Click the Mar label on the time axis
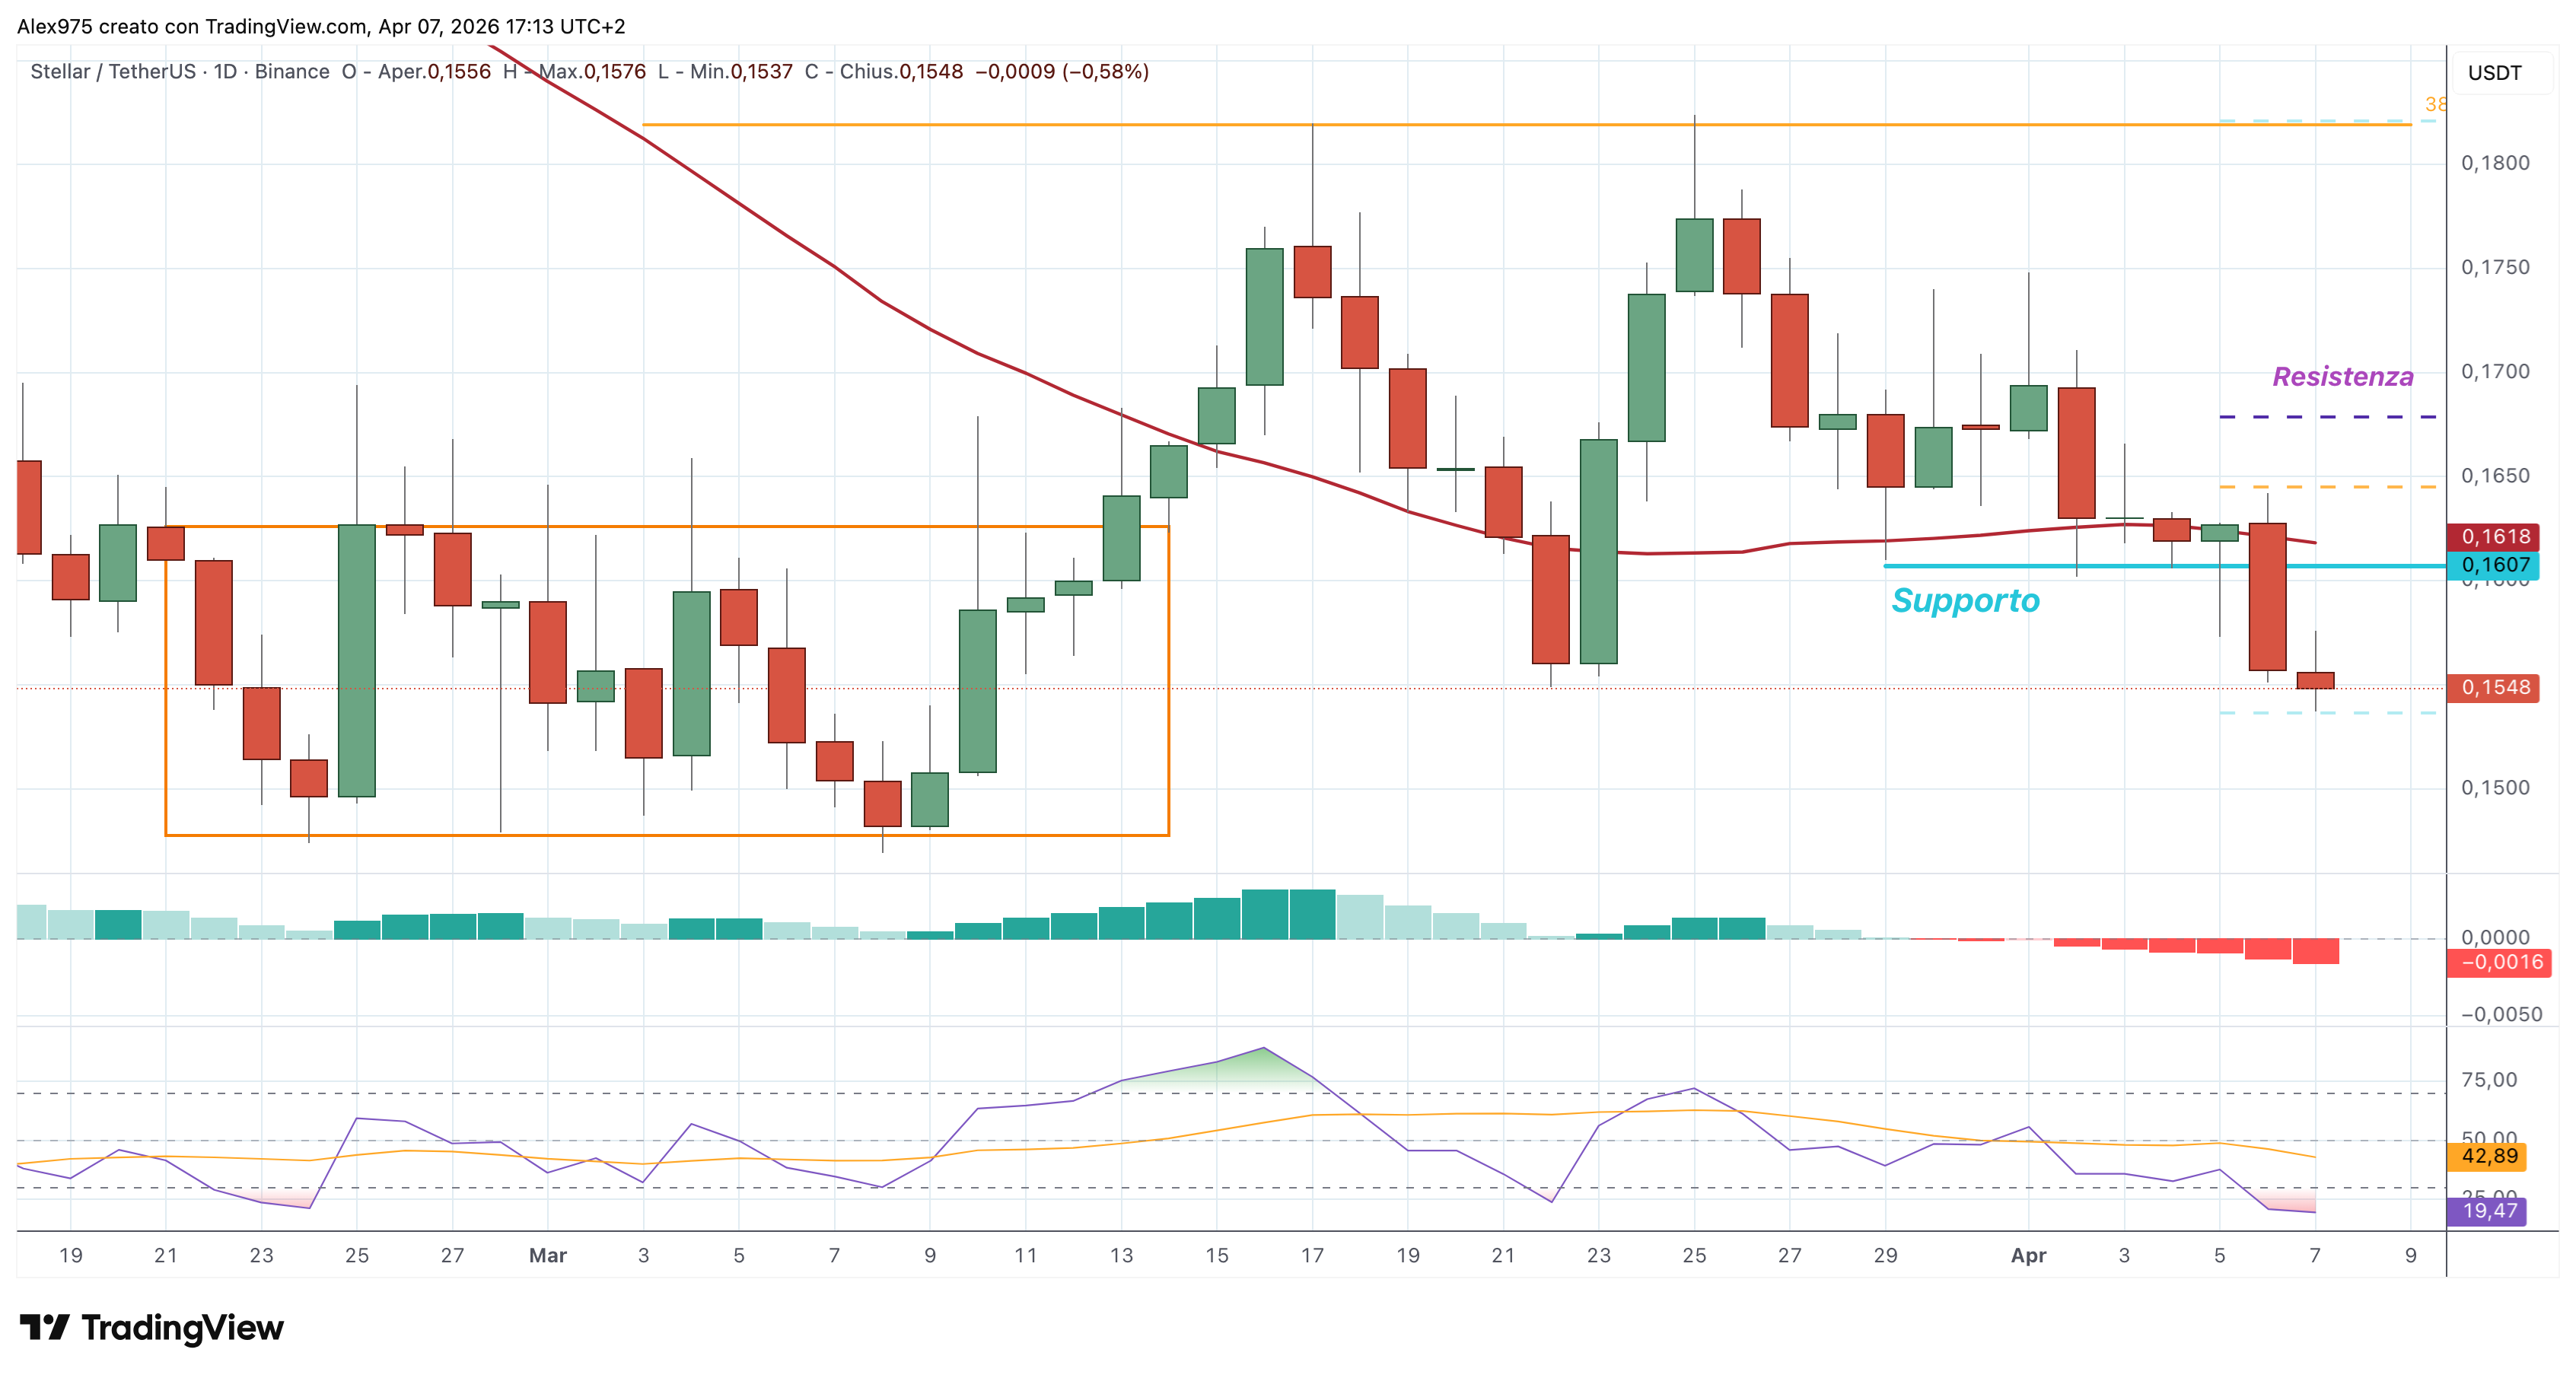2576x1378 pixels. [548, 1256]
